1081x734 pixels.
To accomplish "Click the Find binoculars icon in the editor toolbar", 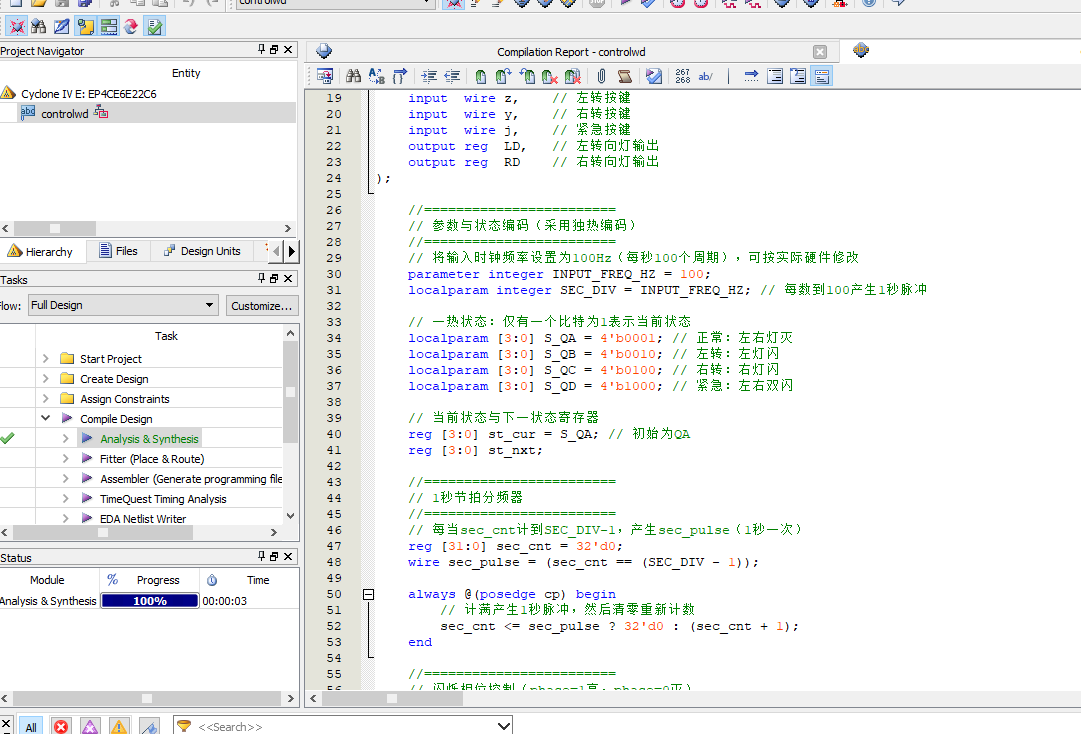I will click(x=354, y=76).
